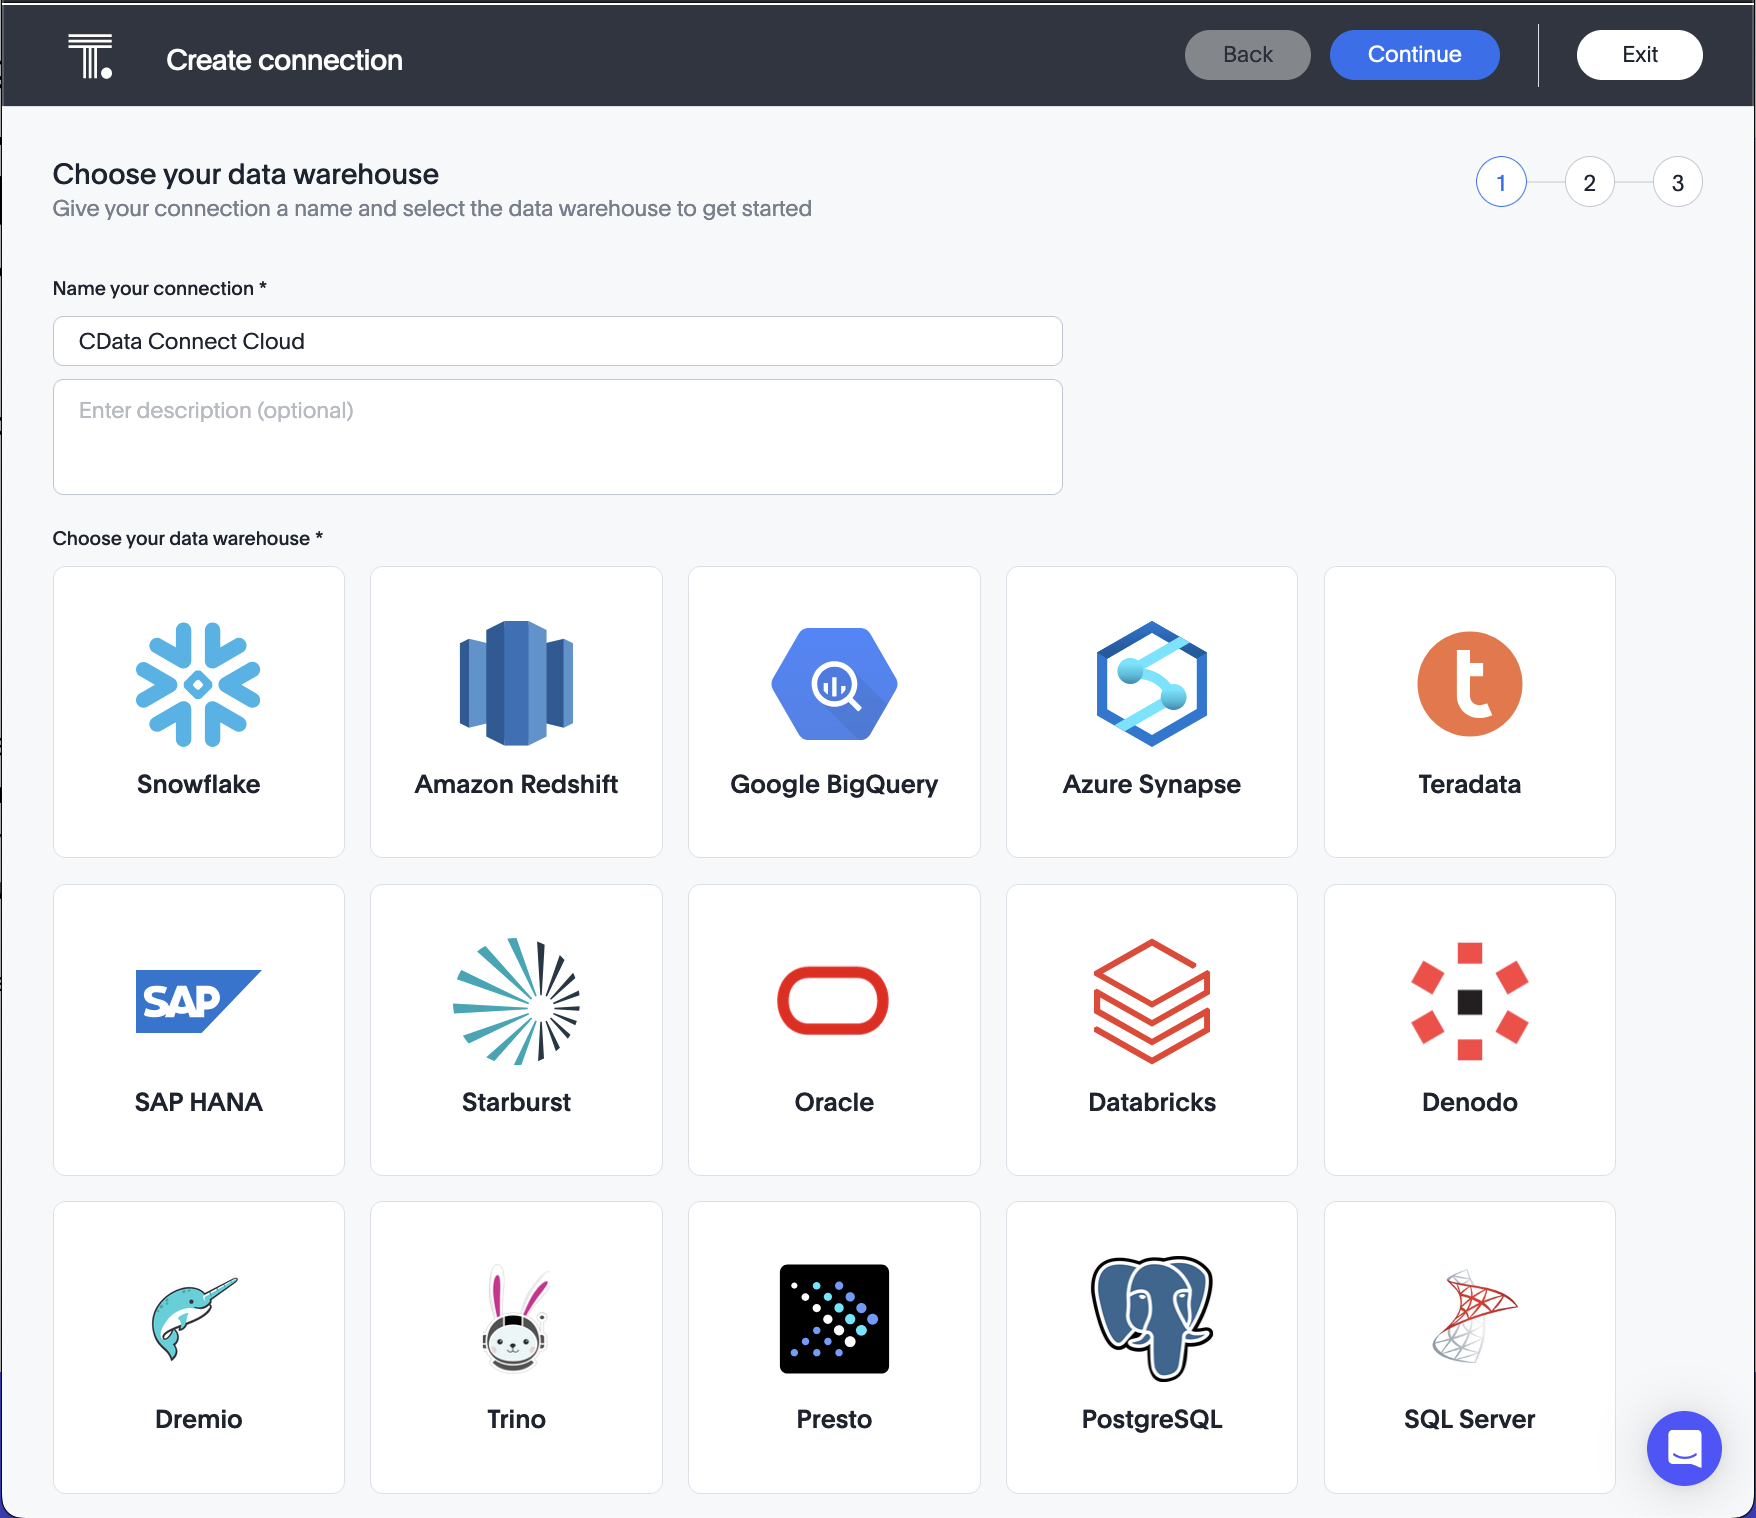1756x1518 pixels.
Task: Select the Presto logo icon
Action: (834, 1319)
